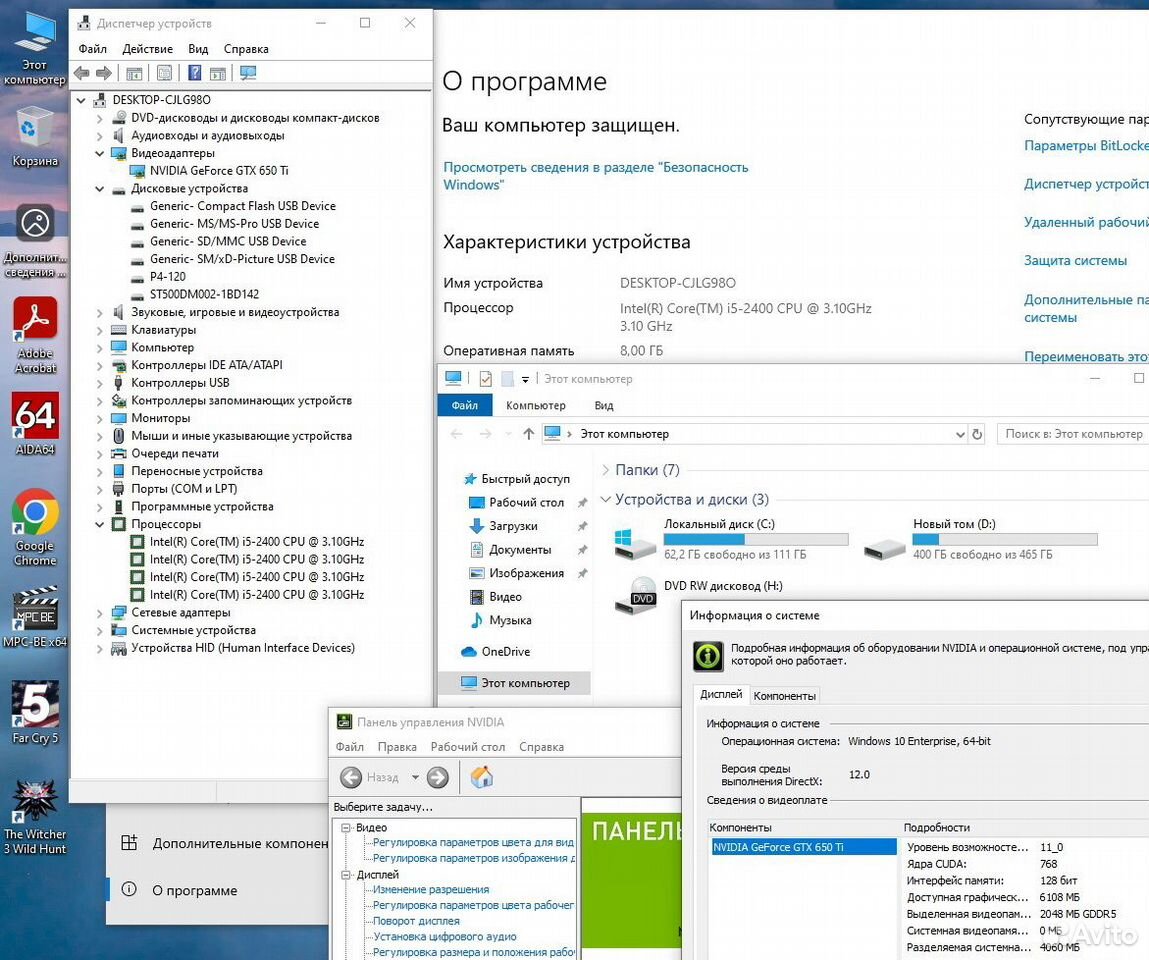1149x960 pixels.
Task: Click the up arrow in Explorer navigation
Action: pos(528,434)
